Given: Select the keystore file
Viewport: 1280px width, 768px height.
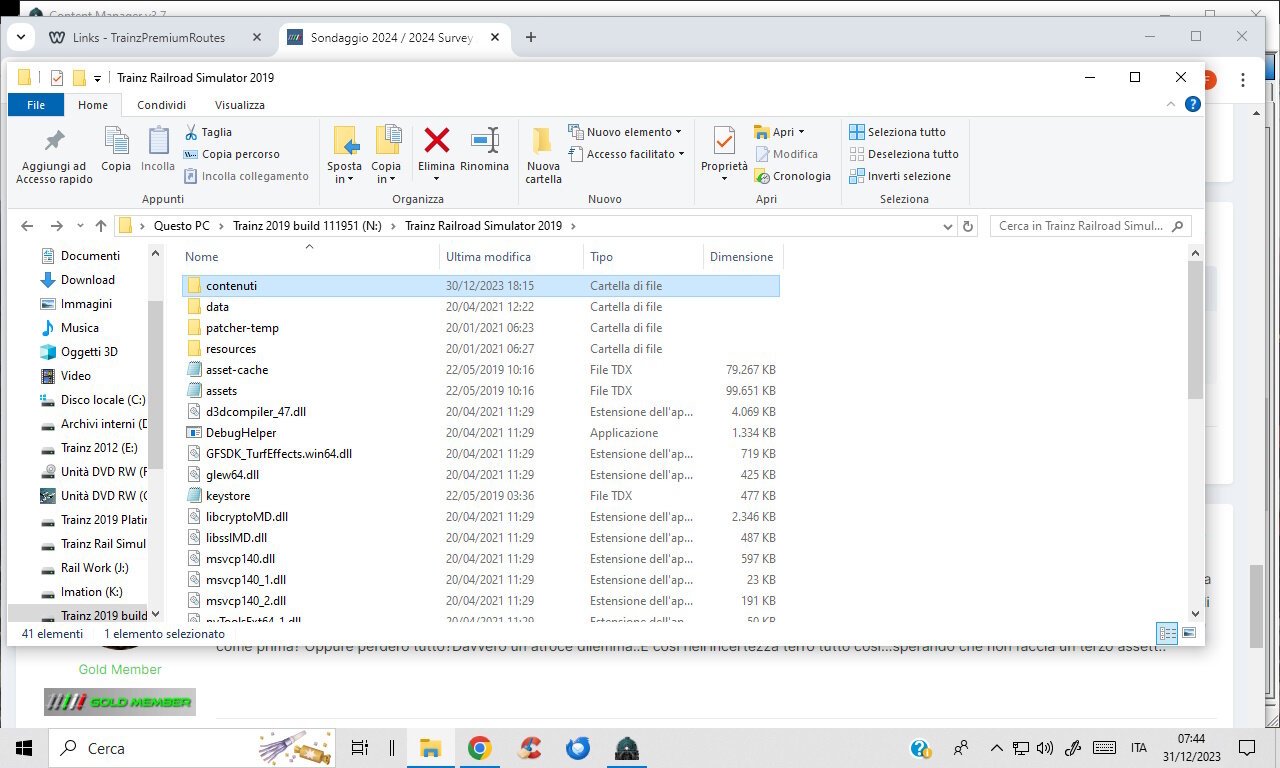Looking at the screenshot, I should [x=481, y=496].
